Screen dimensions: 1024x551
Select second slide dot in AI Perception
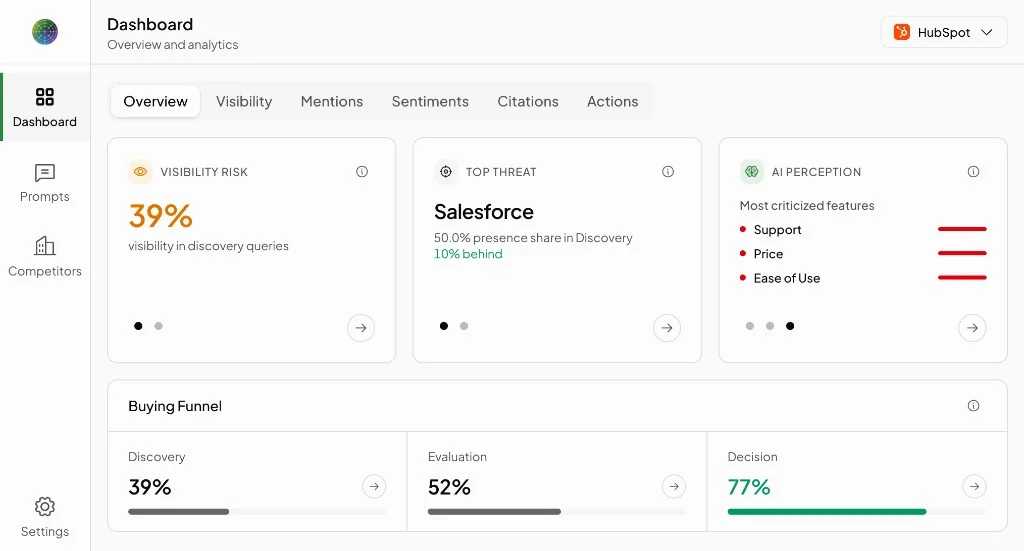770,326
